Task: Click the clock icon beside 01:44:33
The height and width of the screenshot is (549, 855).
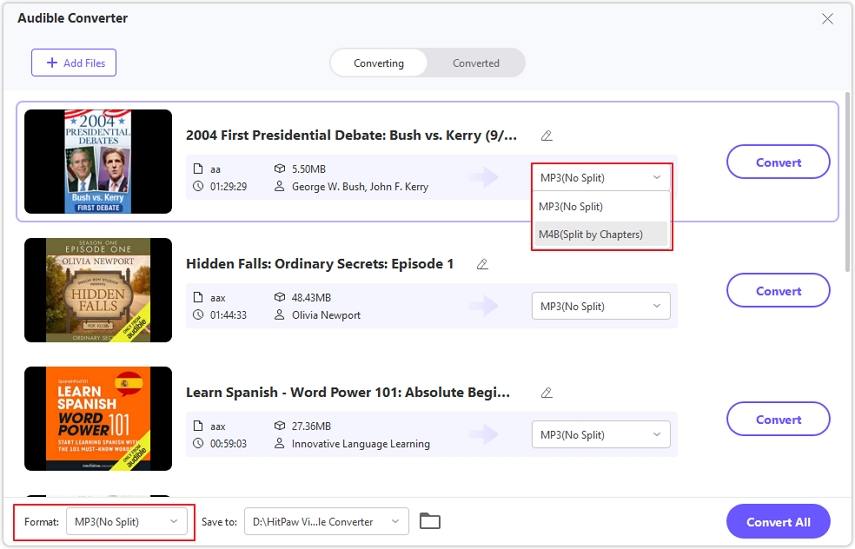Action: point(198,315)
